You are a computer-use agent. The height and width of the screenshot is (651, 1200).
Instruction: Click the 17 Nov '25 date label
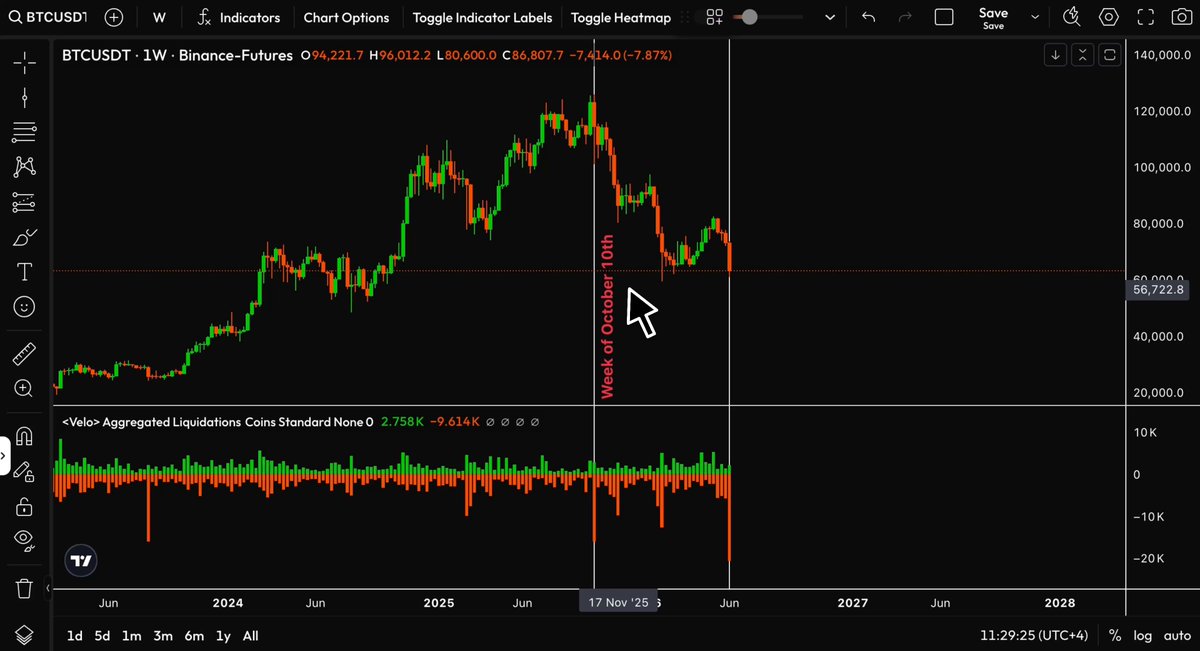point(619,603)
